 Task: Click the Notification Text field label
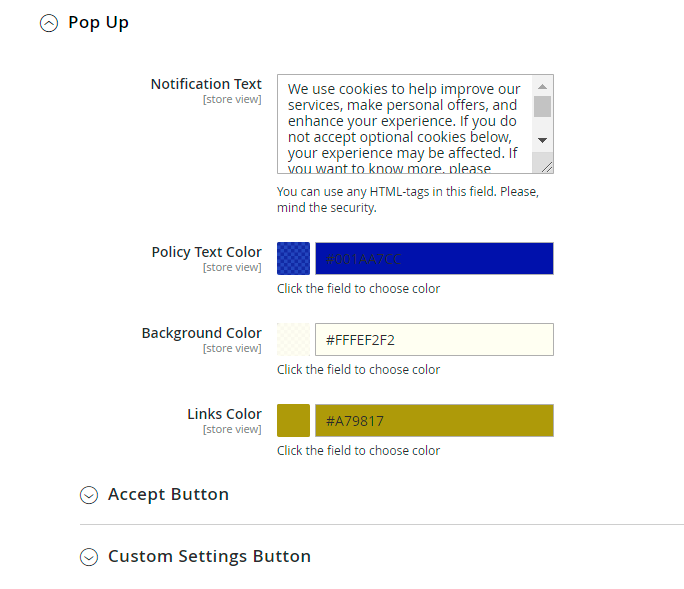(x=206, y=84)
